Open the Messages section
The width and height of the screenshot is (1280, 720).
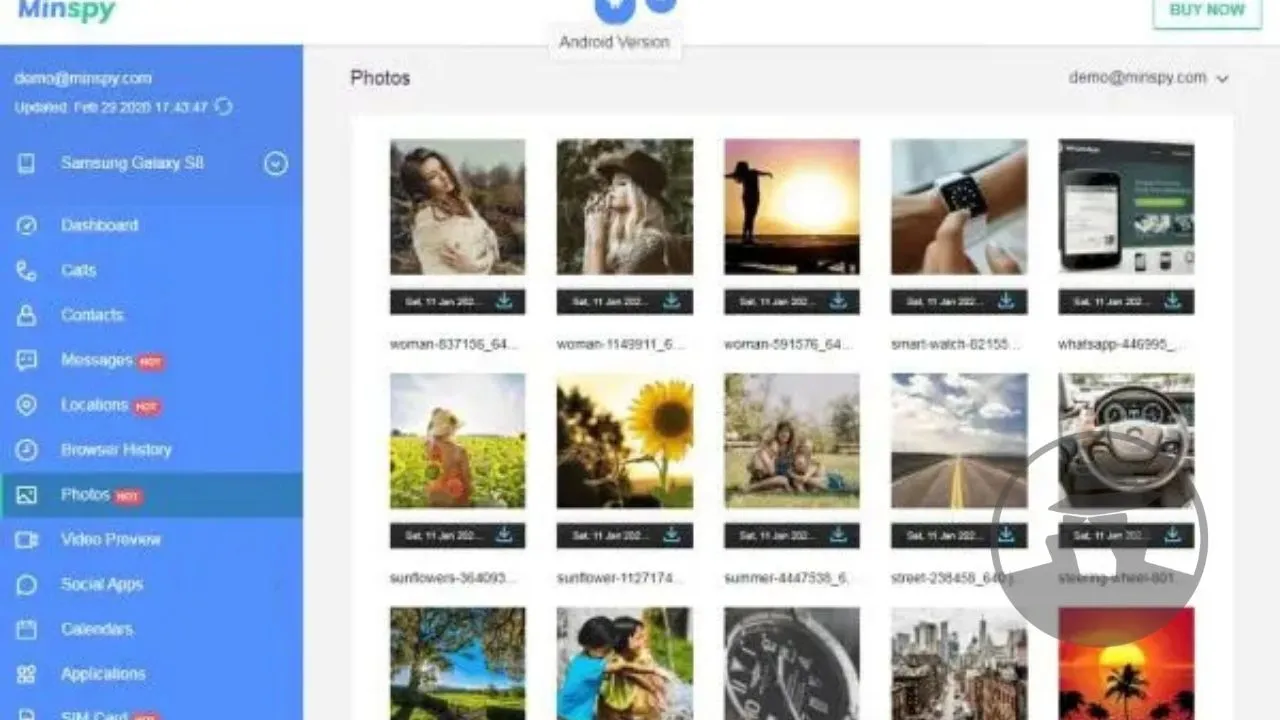pyautogui.click(x=97, y=360)
